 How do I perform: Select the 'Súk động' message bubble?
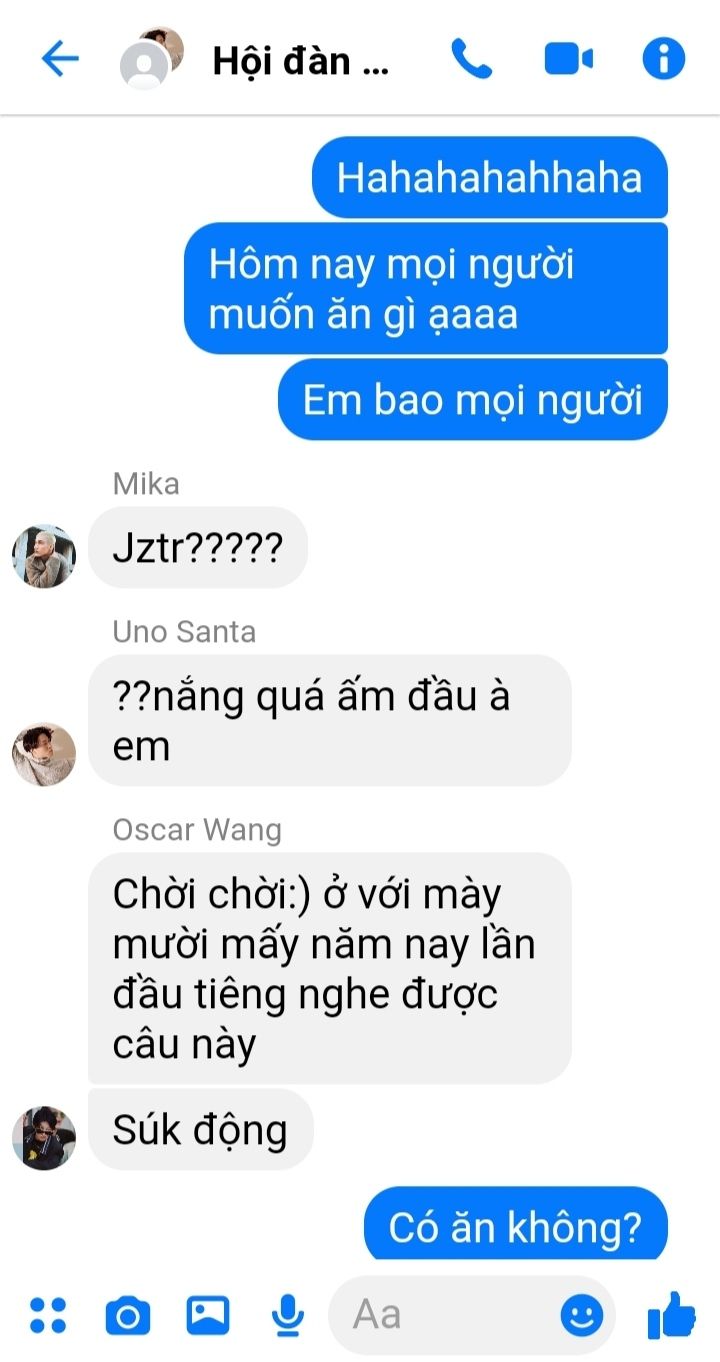point(200,1130)
